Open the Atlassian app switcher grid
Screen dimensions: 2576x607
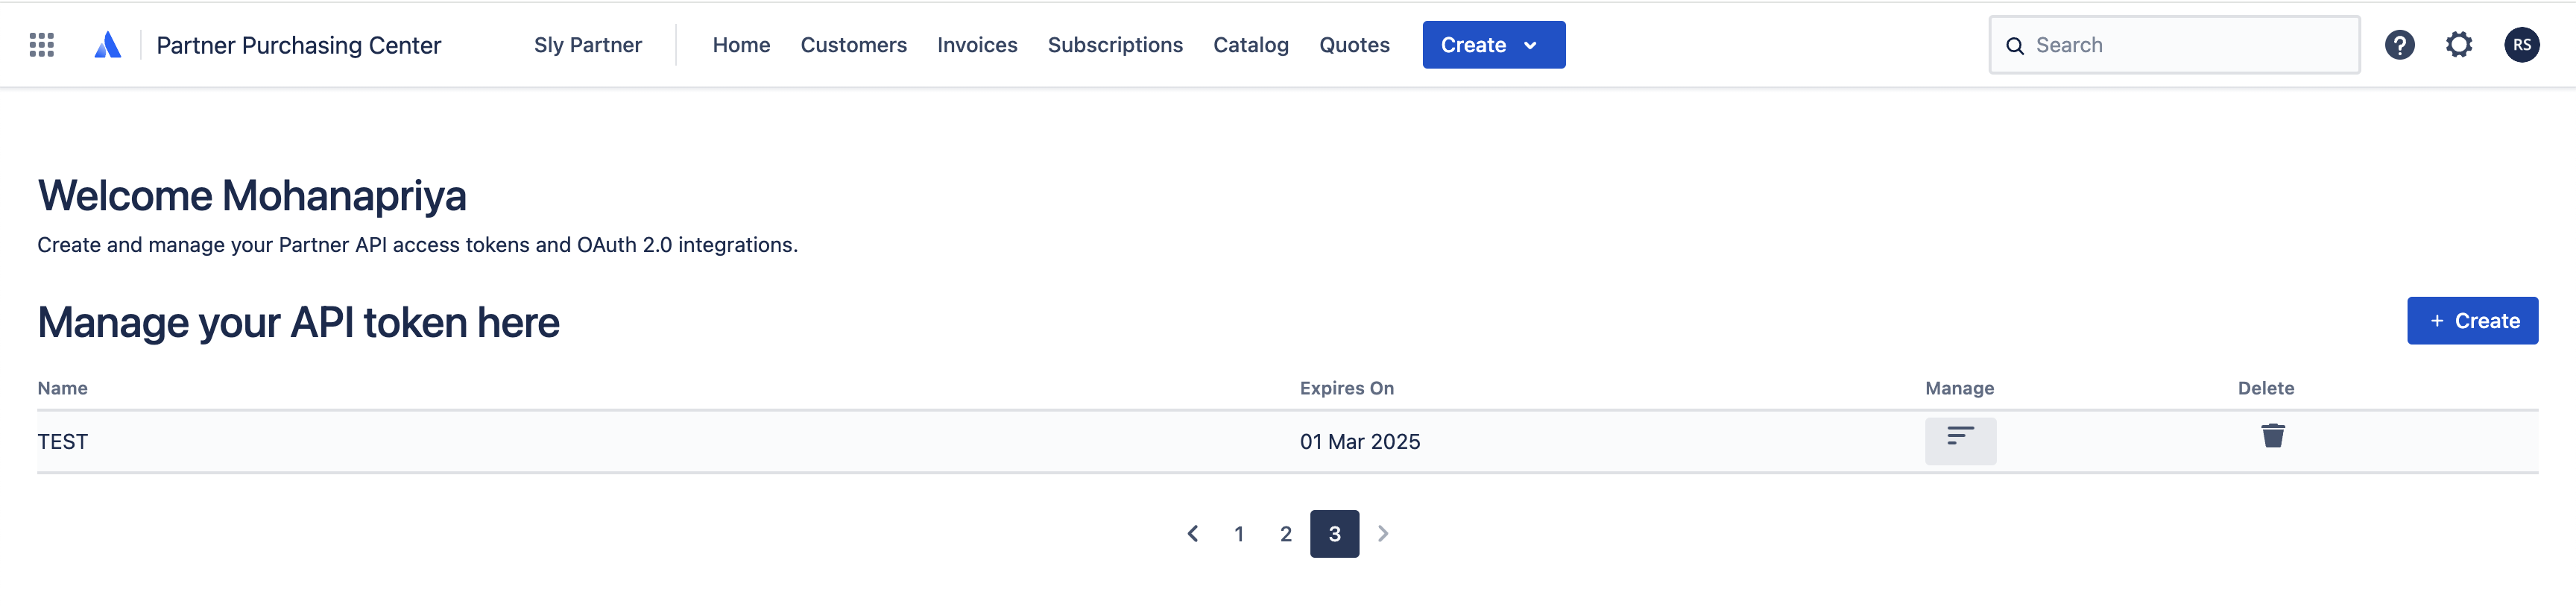click(x=41, y=44)
